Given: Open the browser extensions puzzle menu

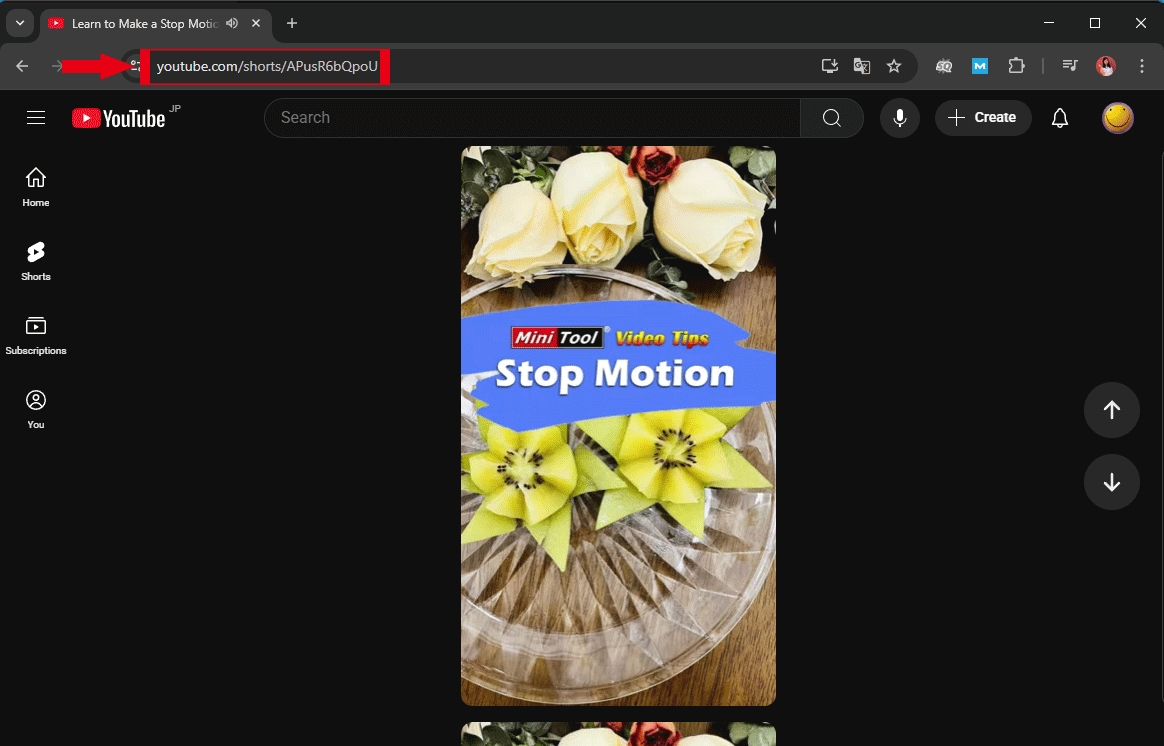Looking at the screenshot, I should [1017, 66].
